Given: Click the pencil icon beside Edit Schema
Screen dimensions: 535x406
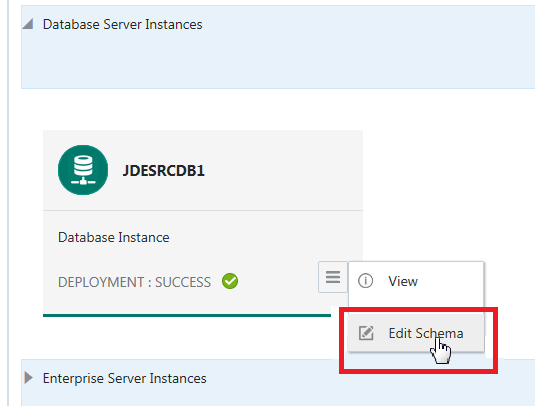Looking at the screenshot, I should 366,333.
